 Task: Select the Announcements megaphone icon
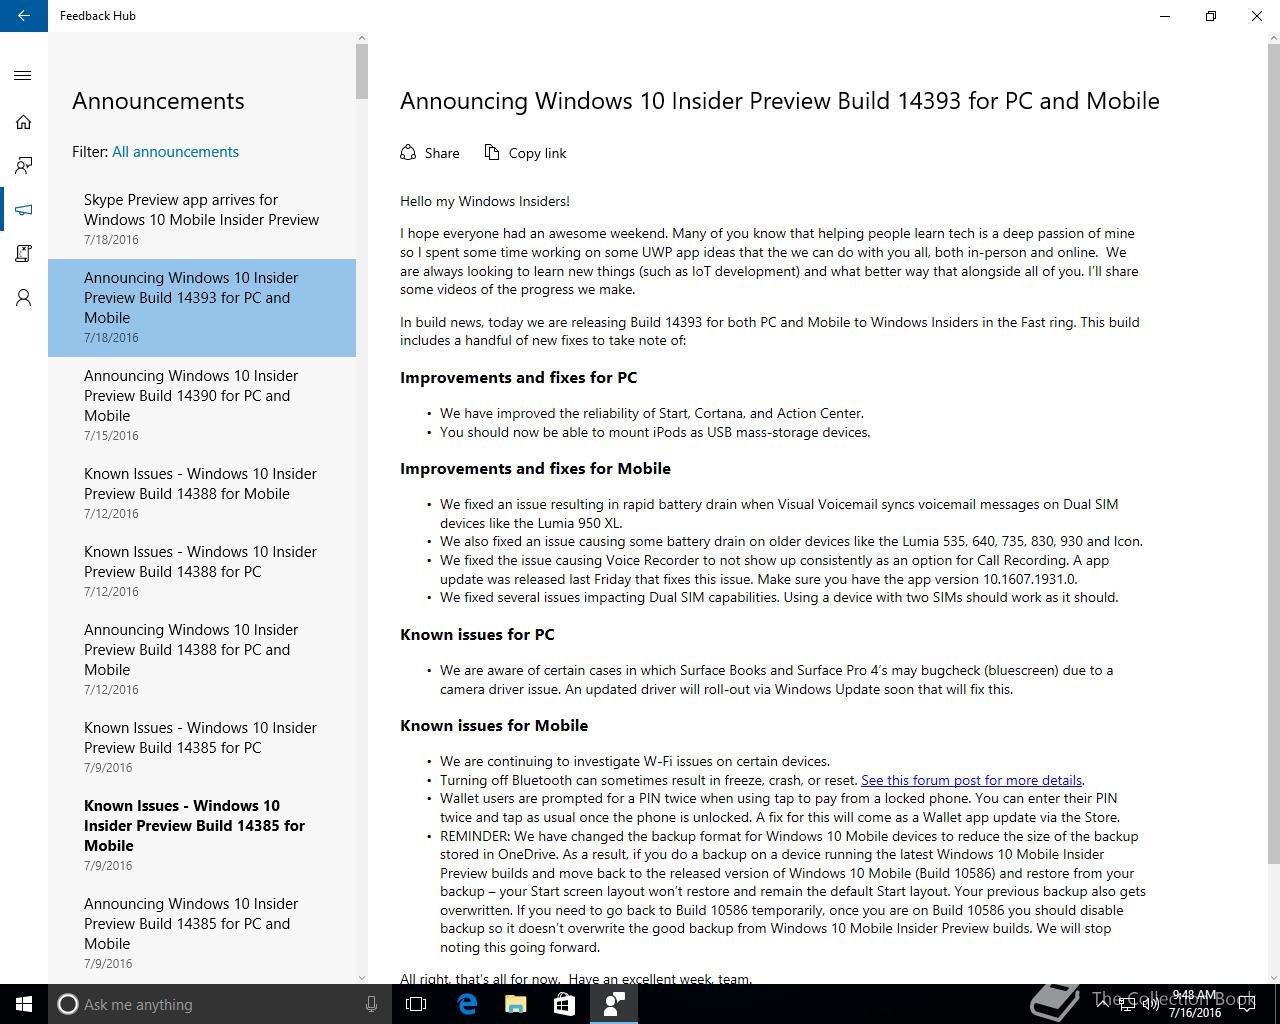[x=23, y=210]
